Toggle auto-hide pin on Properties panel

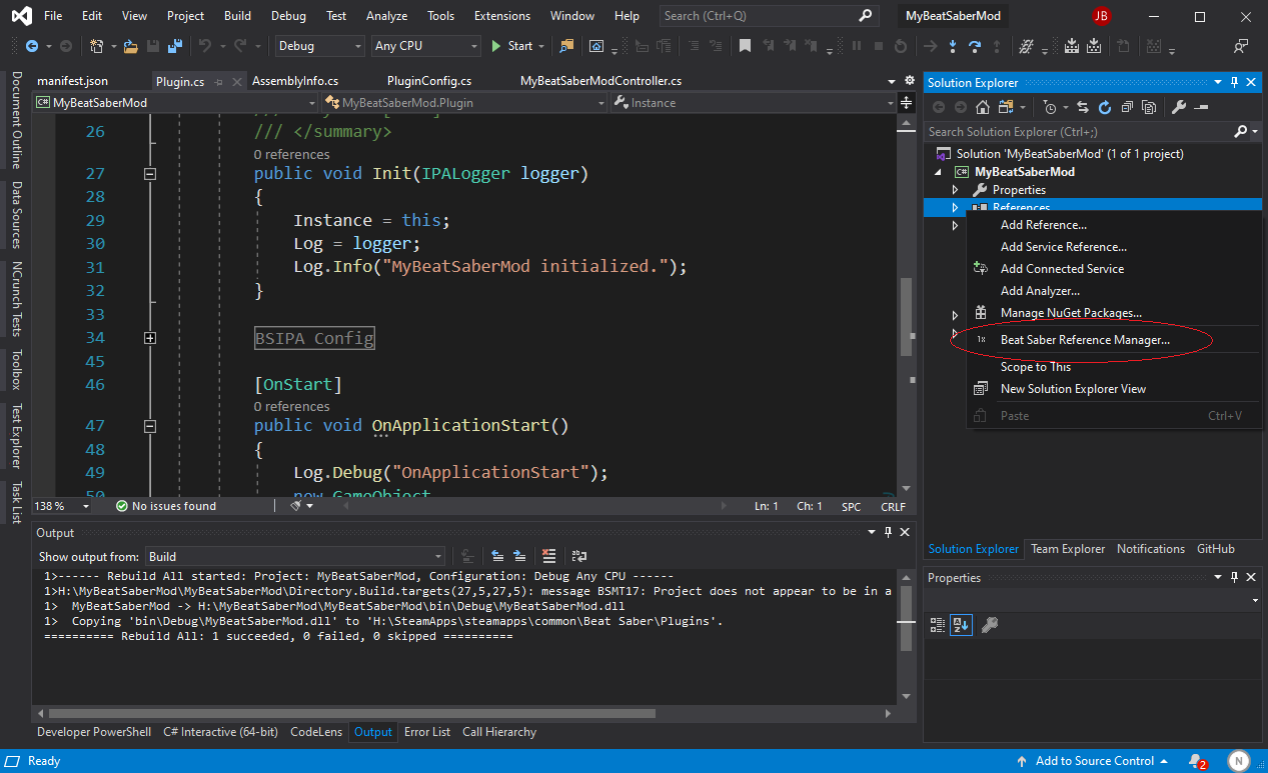coord(1235,578)
